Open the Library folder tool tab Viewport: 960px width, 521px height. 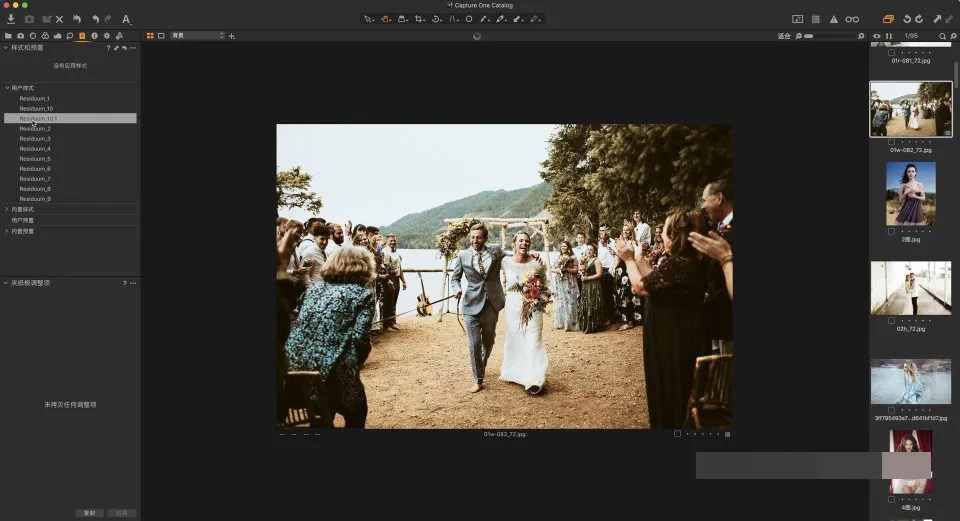click(x=8, y=36)
